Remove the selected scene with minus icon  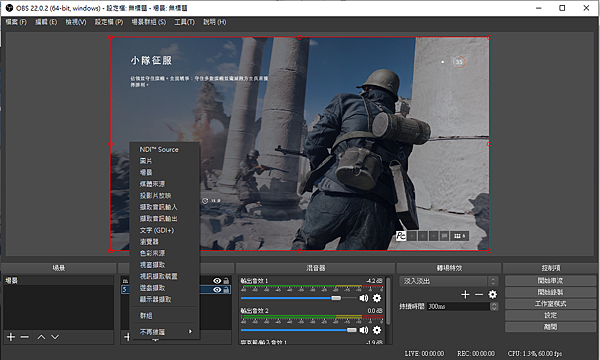(25, 337)
